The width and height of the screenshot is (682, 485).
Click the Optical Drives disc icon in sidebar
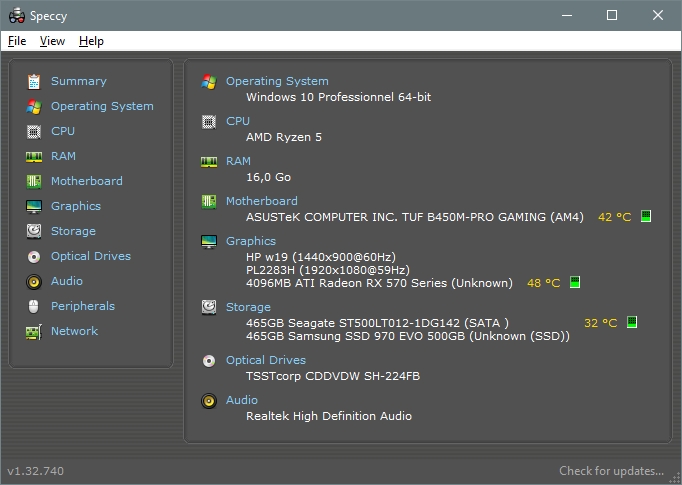click(x=34, y=257)
